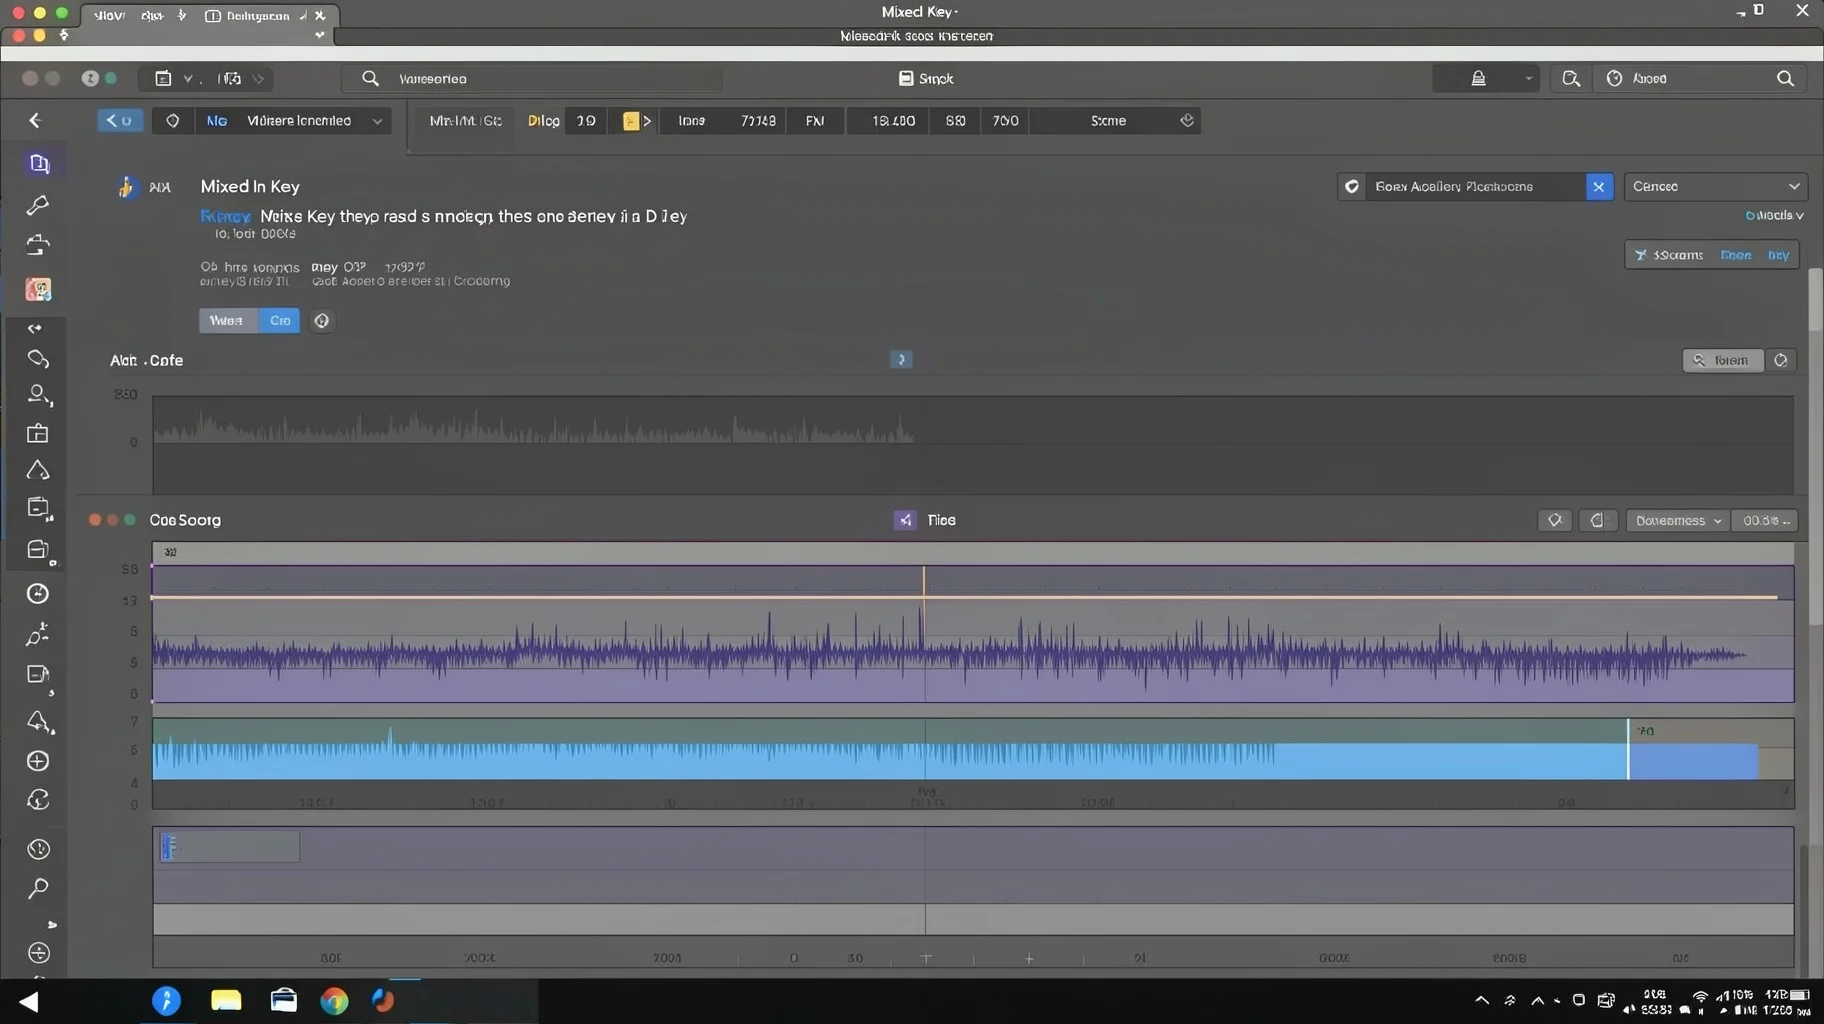Select the person search icon in sidebar
Image resolution: width=1824 pixels, height=1024 pixels.
pyautogui.click(x=39, y=395)
